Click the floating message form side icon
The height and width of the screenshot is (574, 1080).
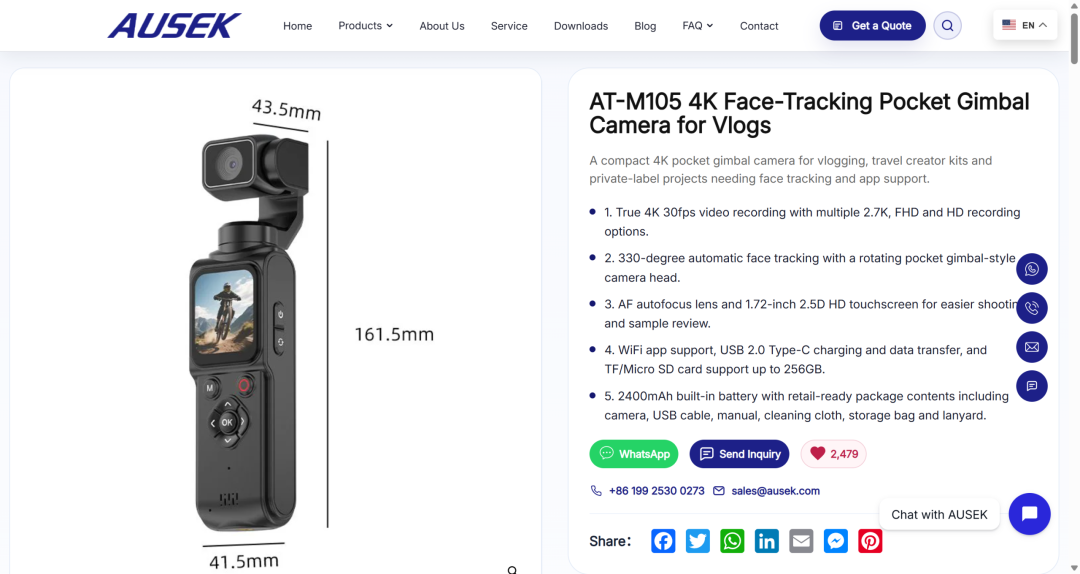[1031, 386]
